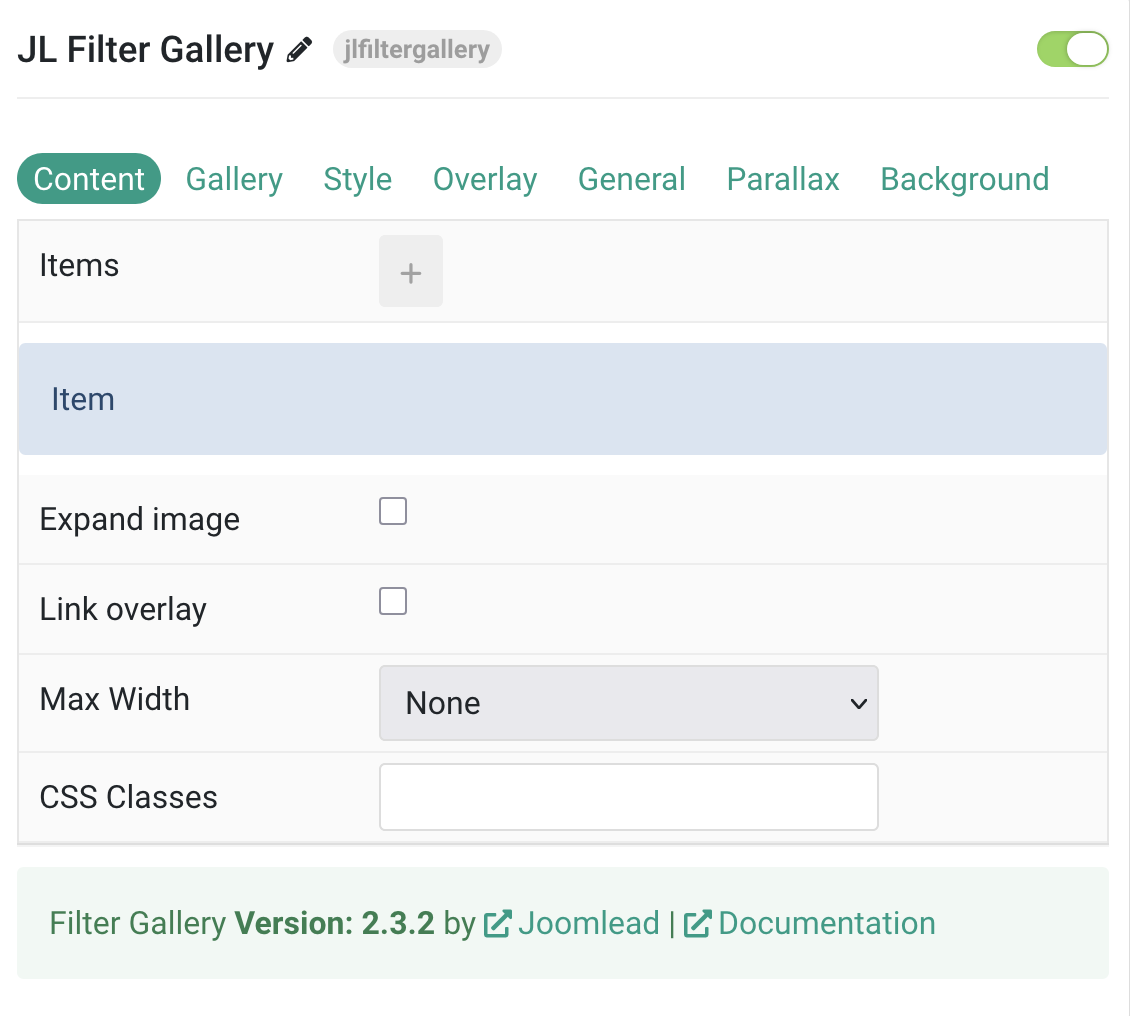
Task: Check the Expand image checkbox
Action: tap(393, 511)
